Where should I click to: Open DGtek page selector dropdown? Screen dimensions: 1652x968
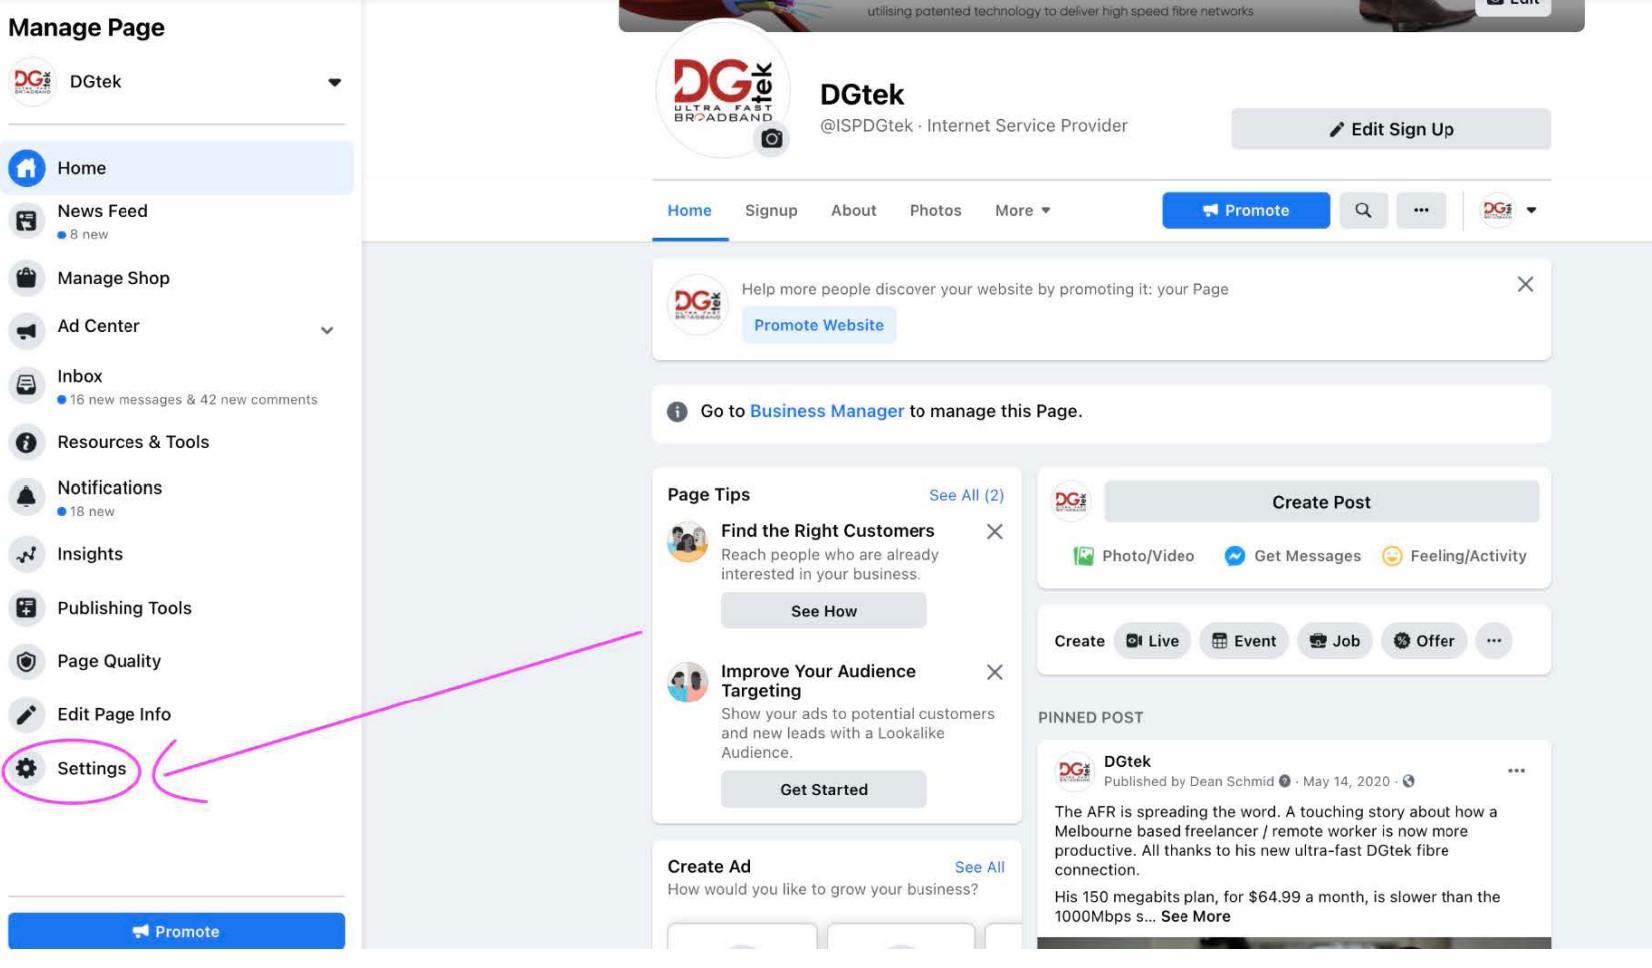[x=335, y=82]
